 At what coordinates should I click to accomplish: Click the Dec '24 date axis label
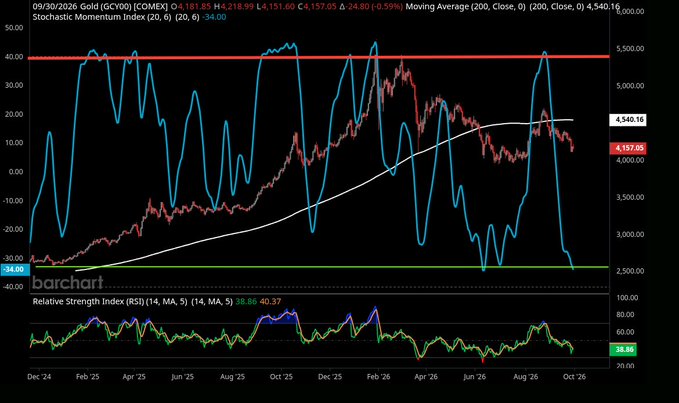pos(39,377)
